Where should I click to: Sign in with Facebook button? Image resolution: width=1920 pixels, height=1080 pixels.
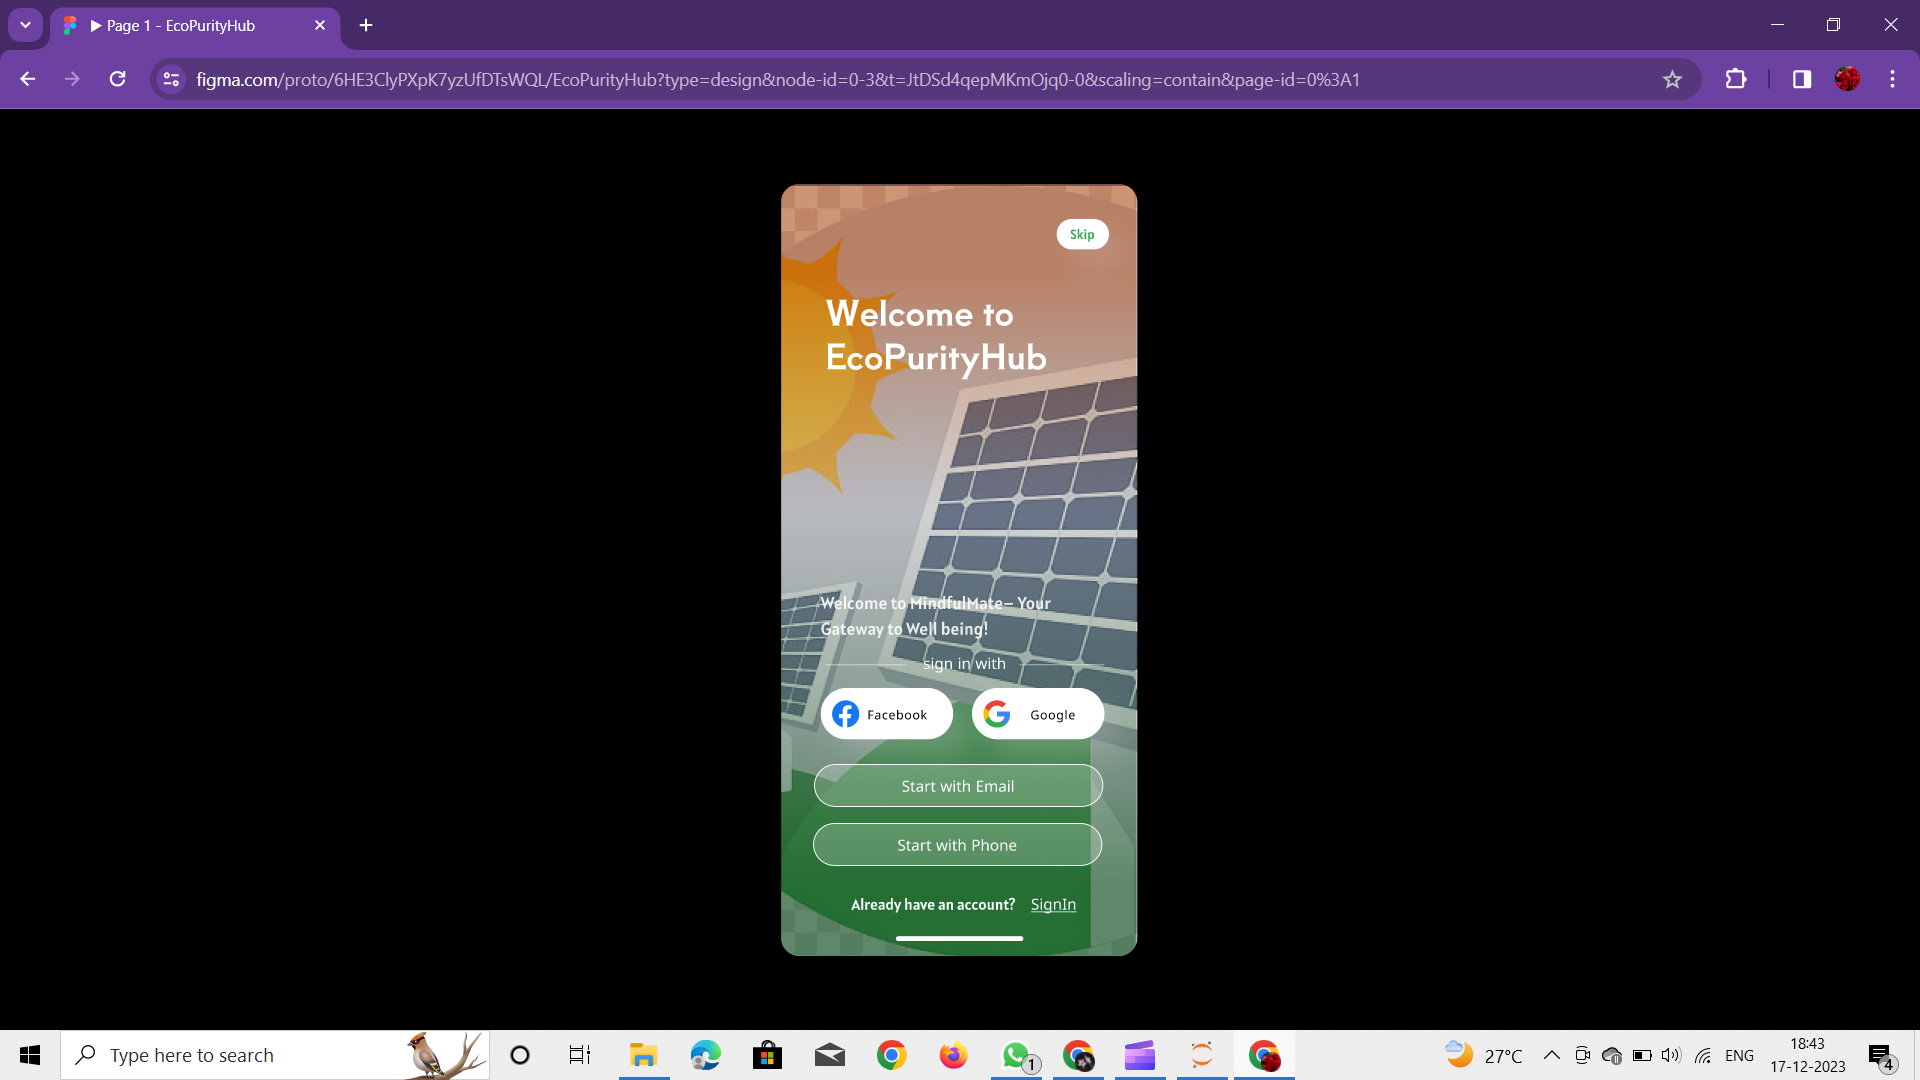click(x=886, y=714)
